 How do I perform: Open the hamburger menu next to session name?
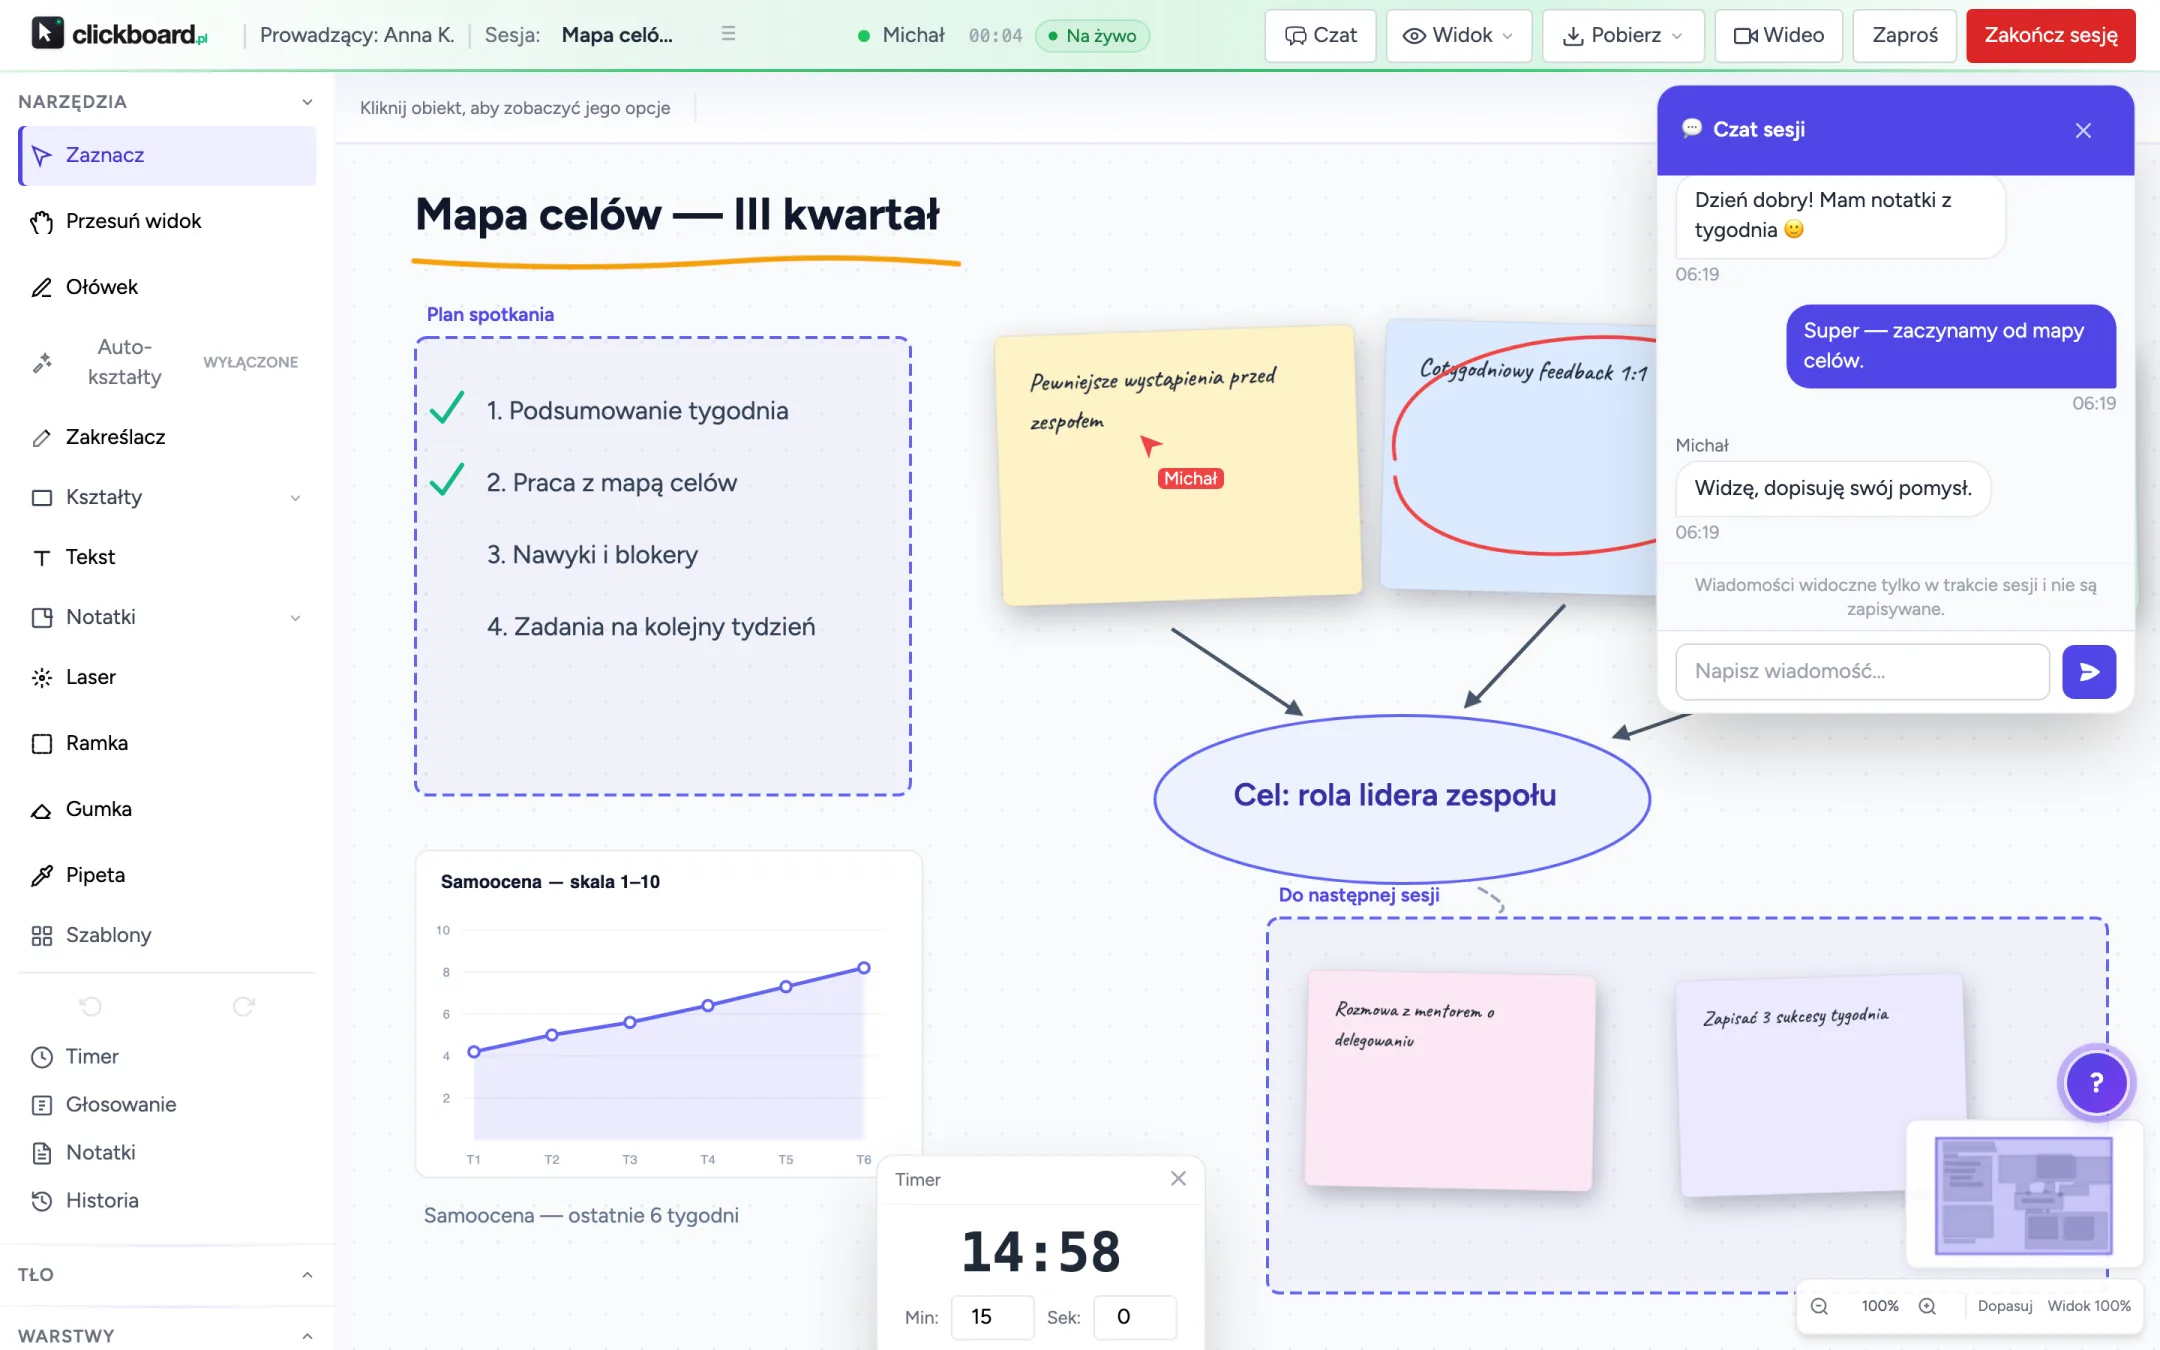(x=728, y=34)
